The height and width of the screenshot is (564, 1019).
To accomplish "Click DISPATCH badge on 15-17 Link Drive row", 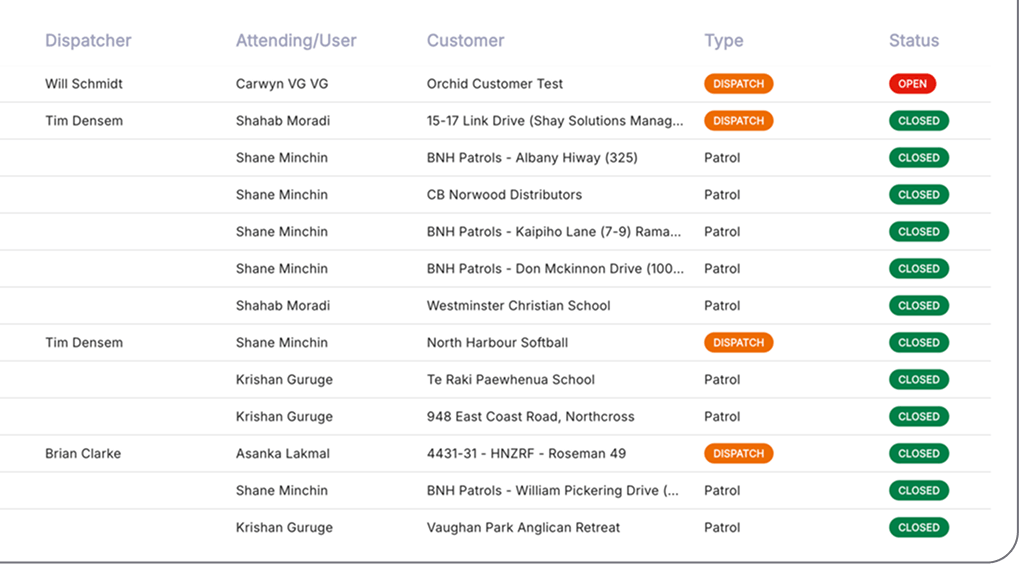I will (738, 121).
